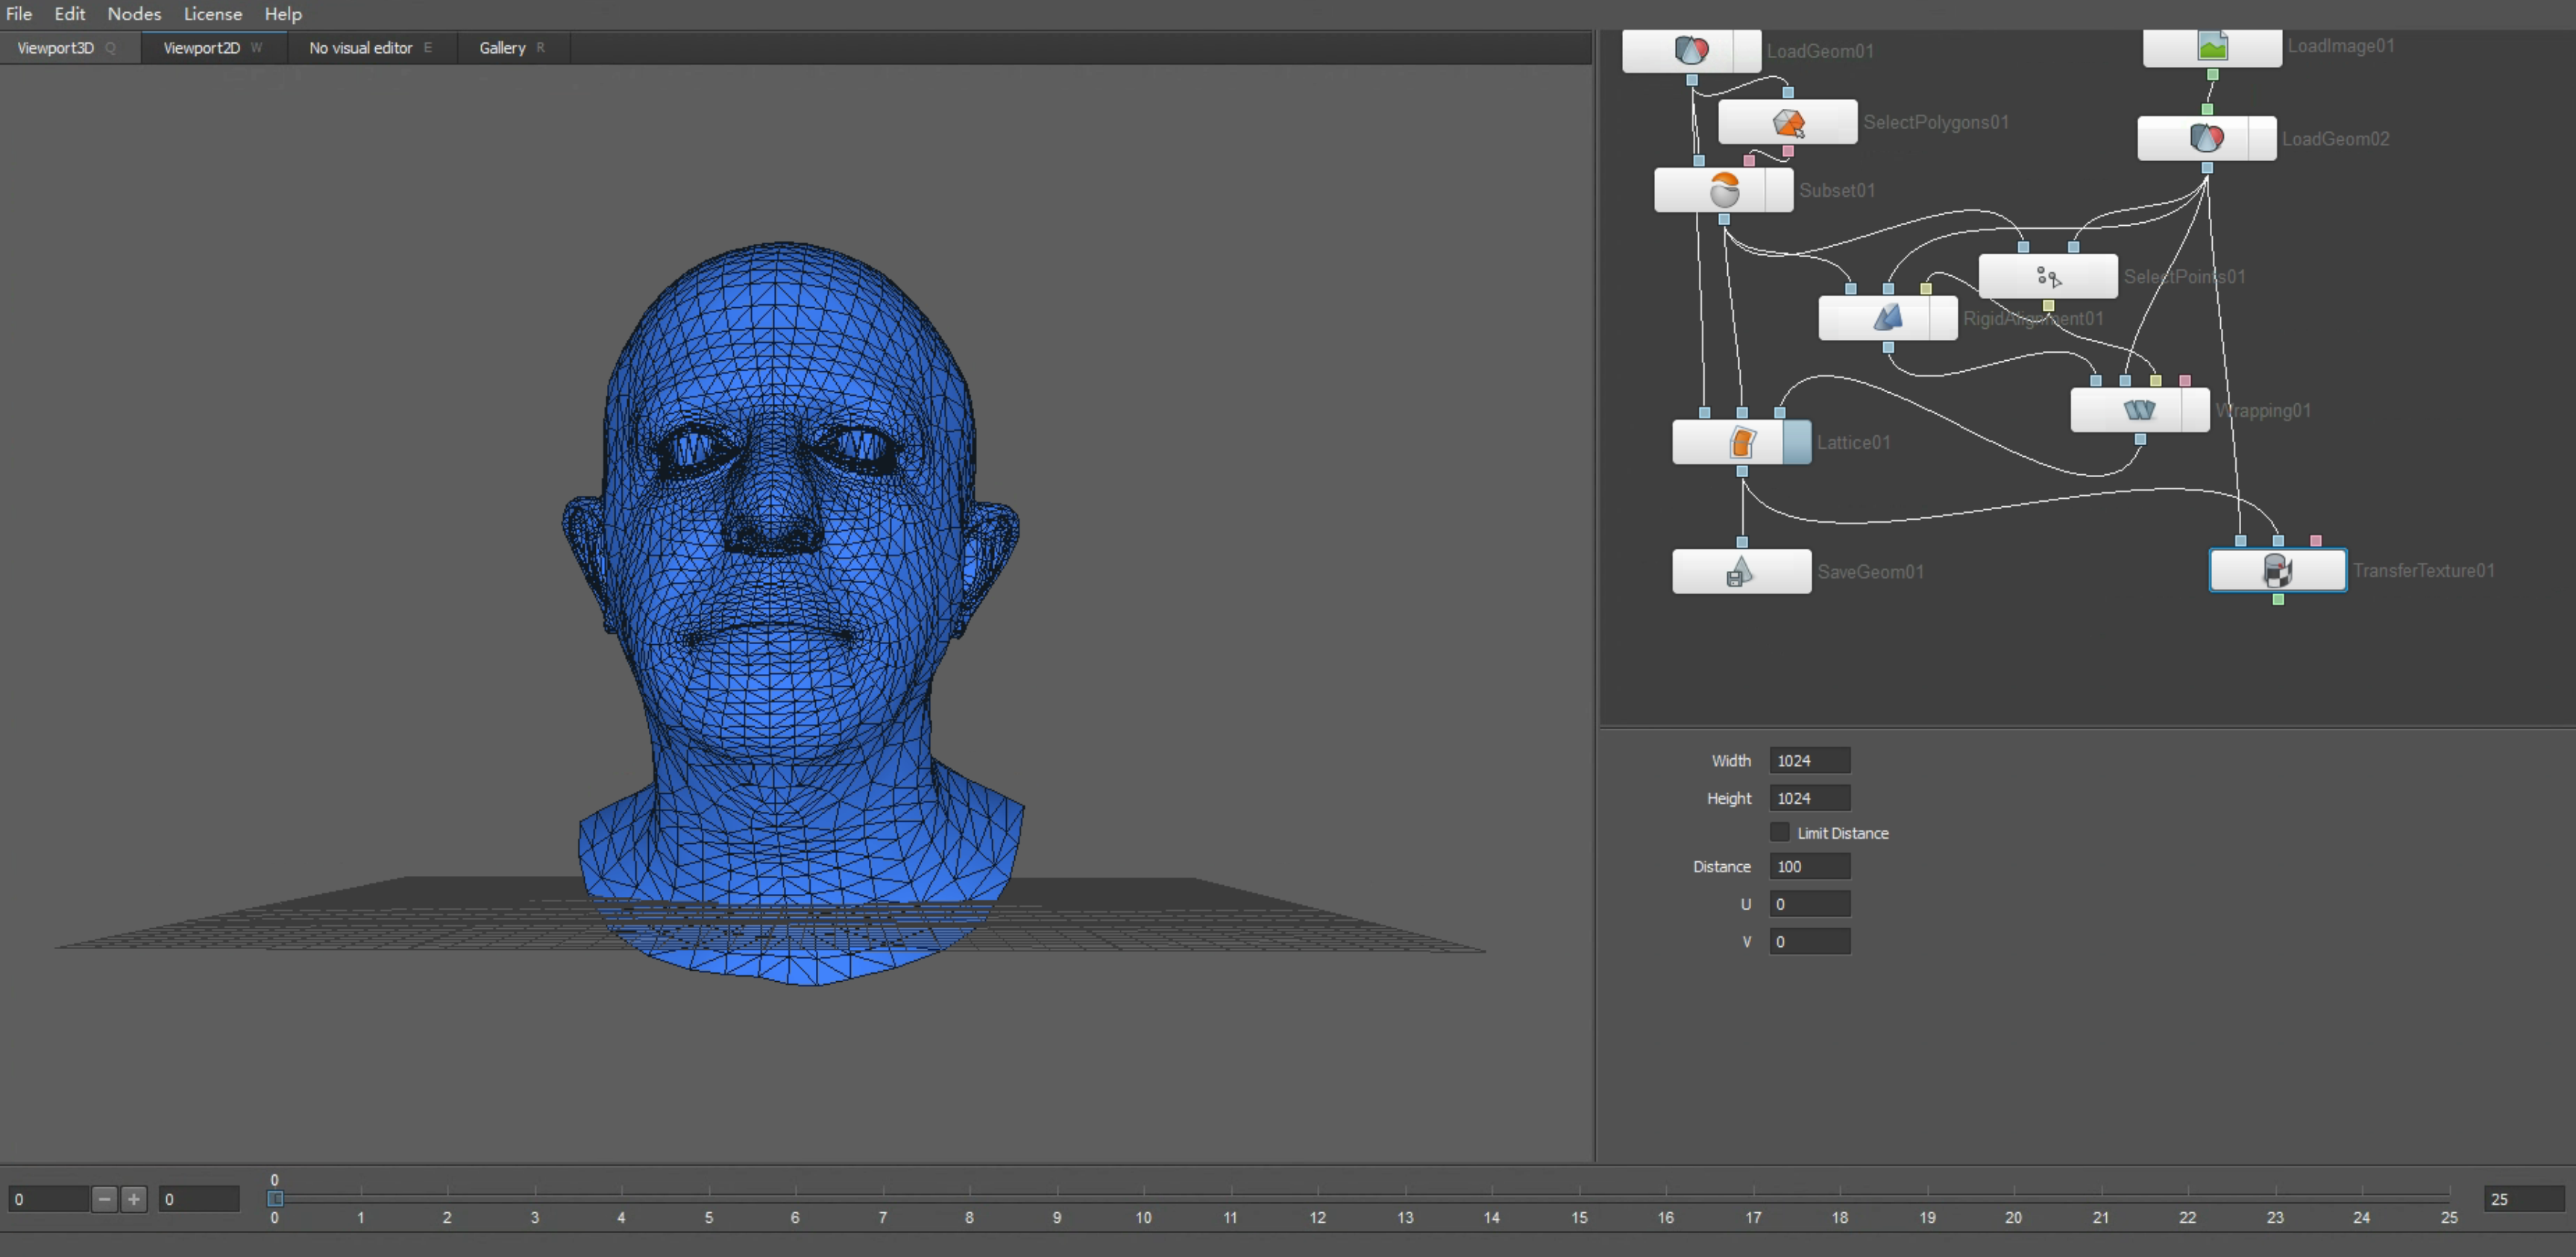
Task: Click the timeline slider handle at frame 0
Action: [x=275, y=1198]
